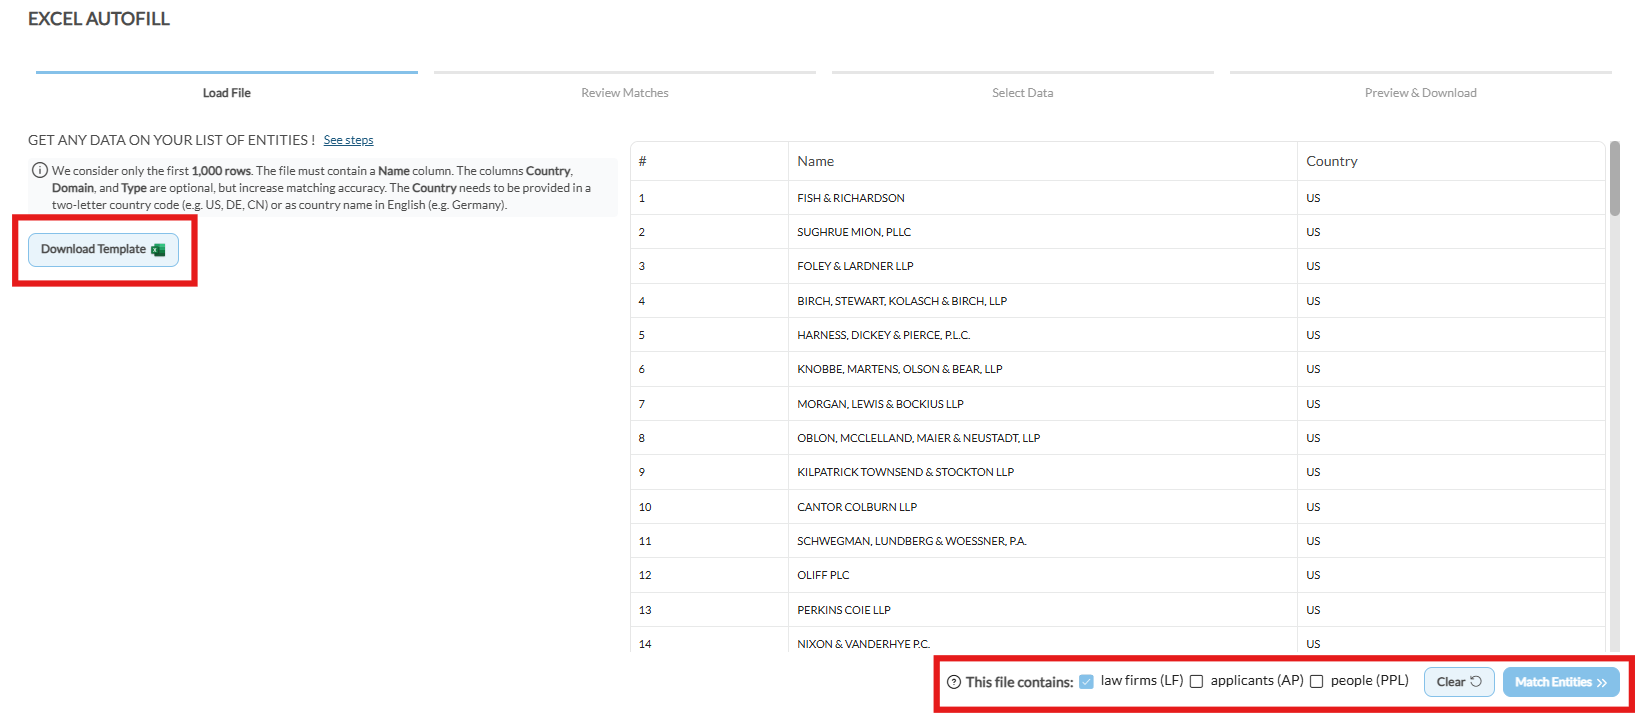Click HARNESS, DICKEY & PIERCE, P.L.C.
1648x716 pixels.
coord(884,335)
